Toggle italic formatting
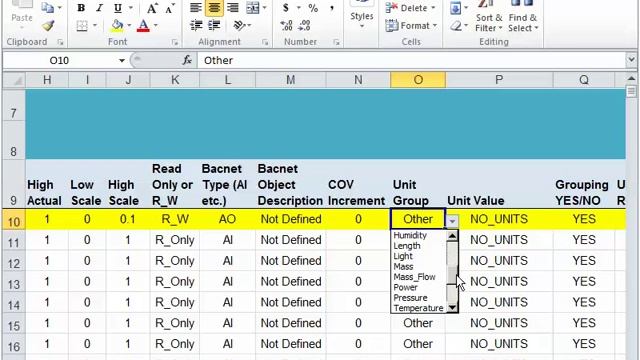The height and width of the screenshot is (360, 640). tap(99, 8)
